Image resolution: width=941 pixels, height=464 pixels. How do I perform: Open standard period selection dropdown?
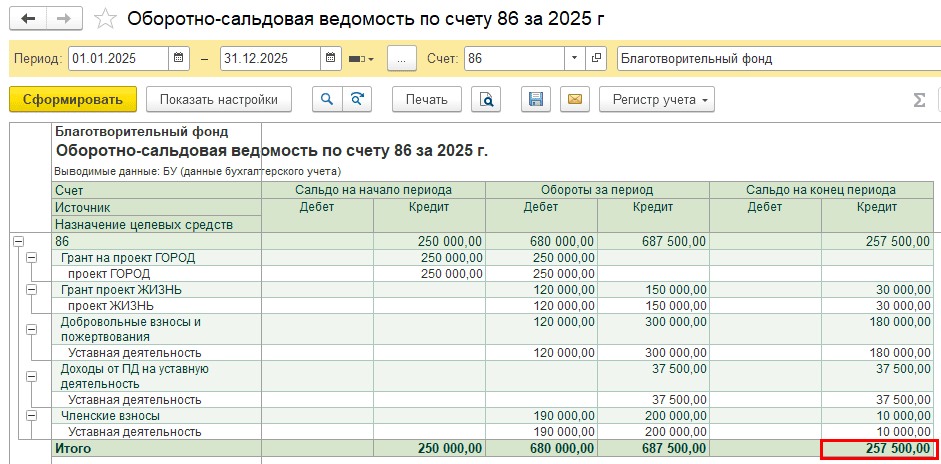point(361,59)
